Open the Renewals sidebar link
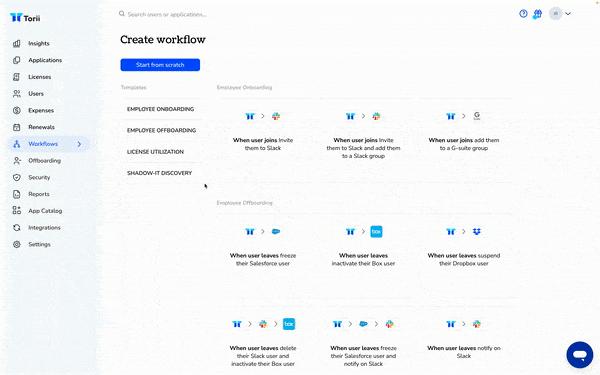This screenshot has height=375, width=600. point(41,127)
